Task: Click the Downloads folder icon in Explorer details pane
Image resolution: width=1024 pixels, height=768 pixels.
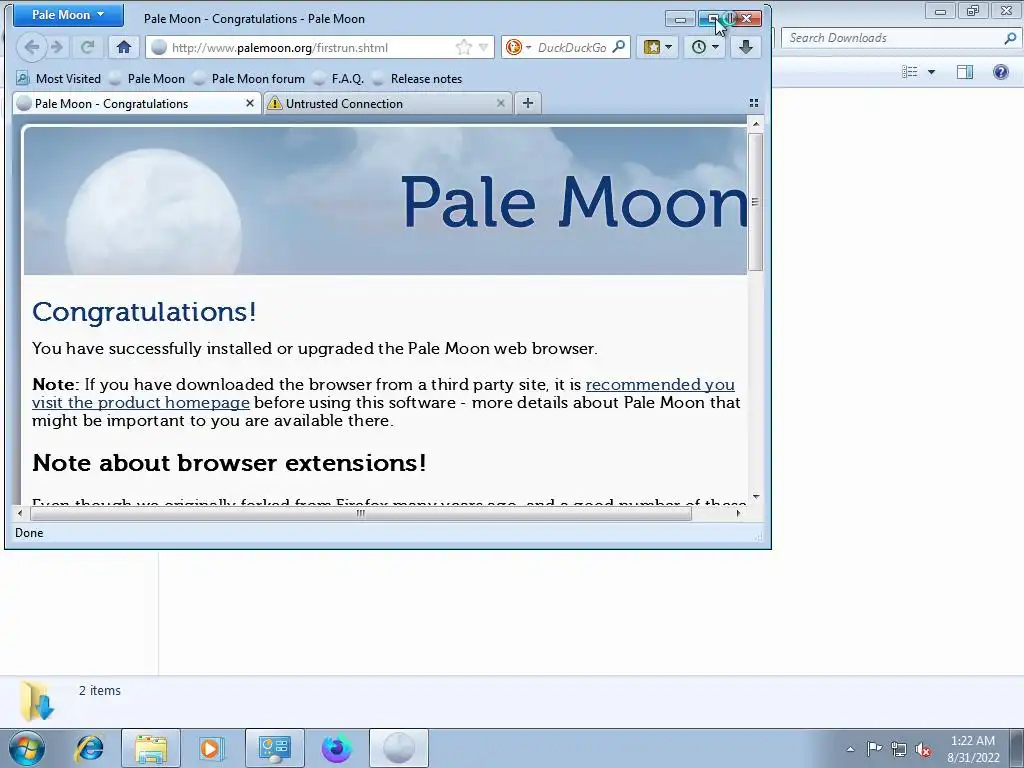Action: [x=36, y=701]
